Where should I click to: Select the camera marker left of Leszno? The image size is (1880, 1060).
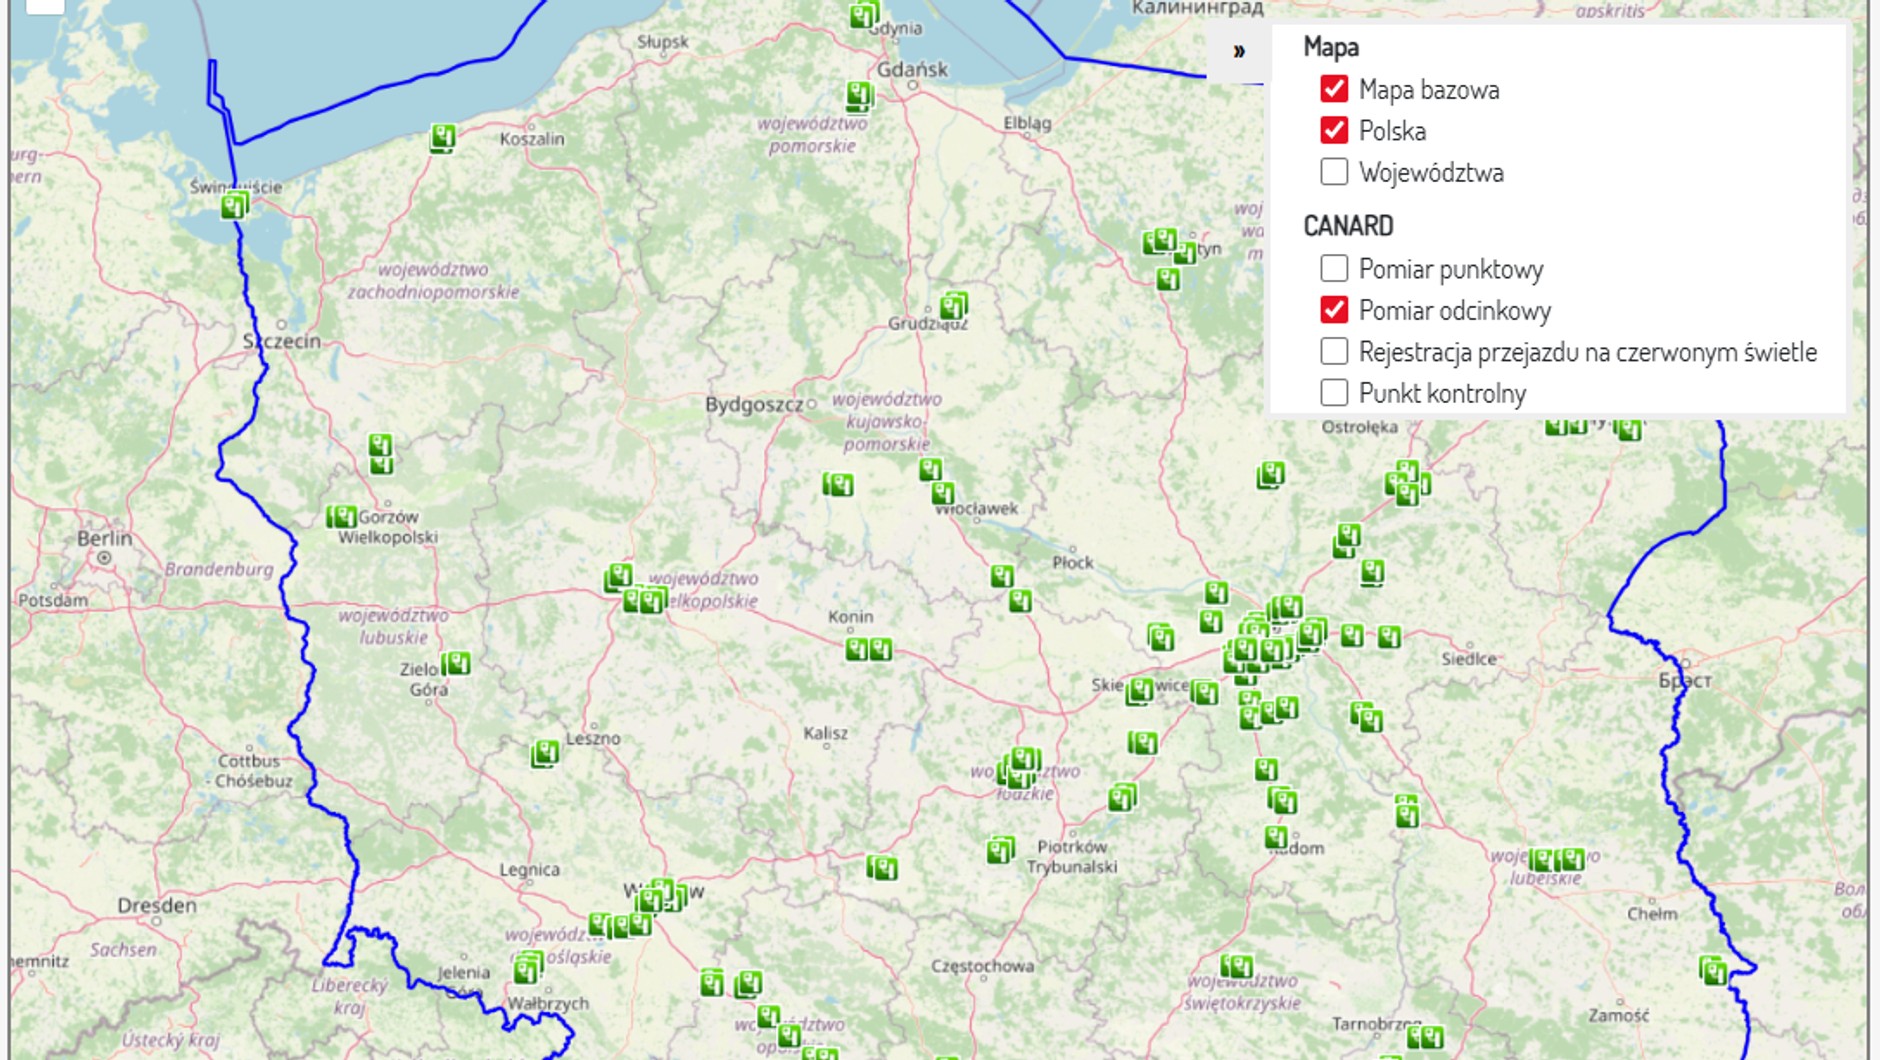545,752
